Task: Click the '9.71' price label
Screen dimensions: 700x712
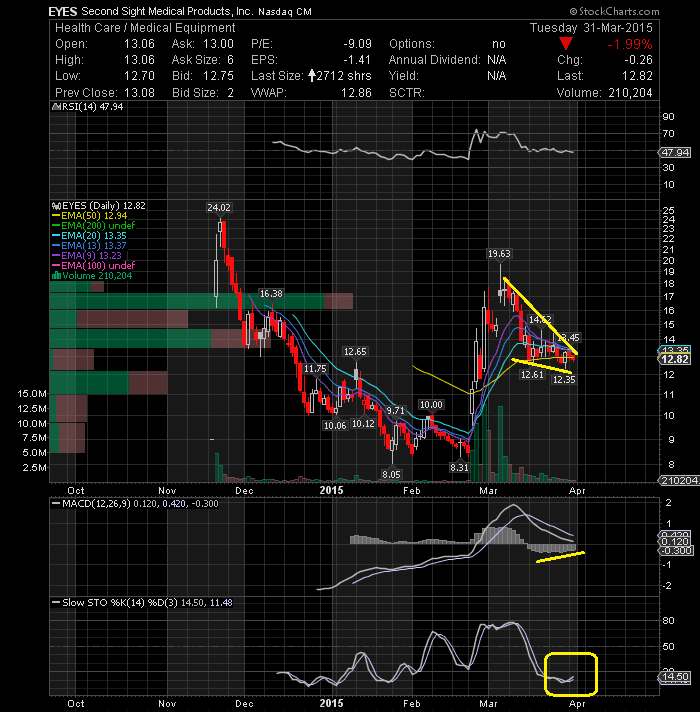Action: coord(395,410)
